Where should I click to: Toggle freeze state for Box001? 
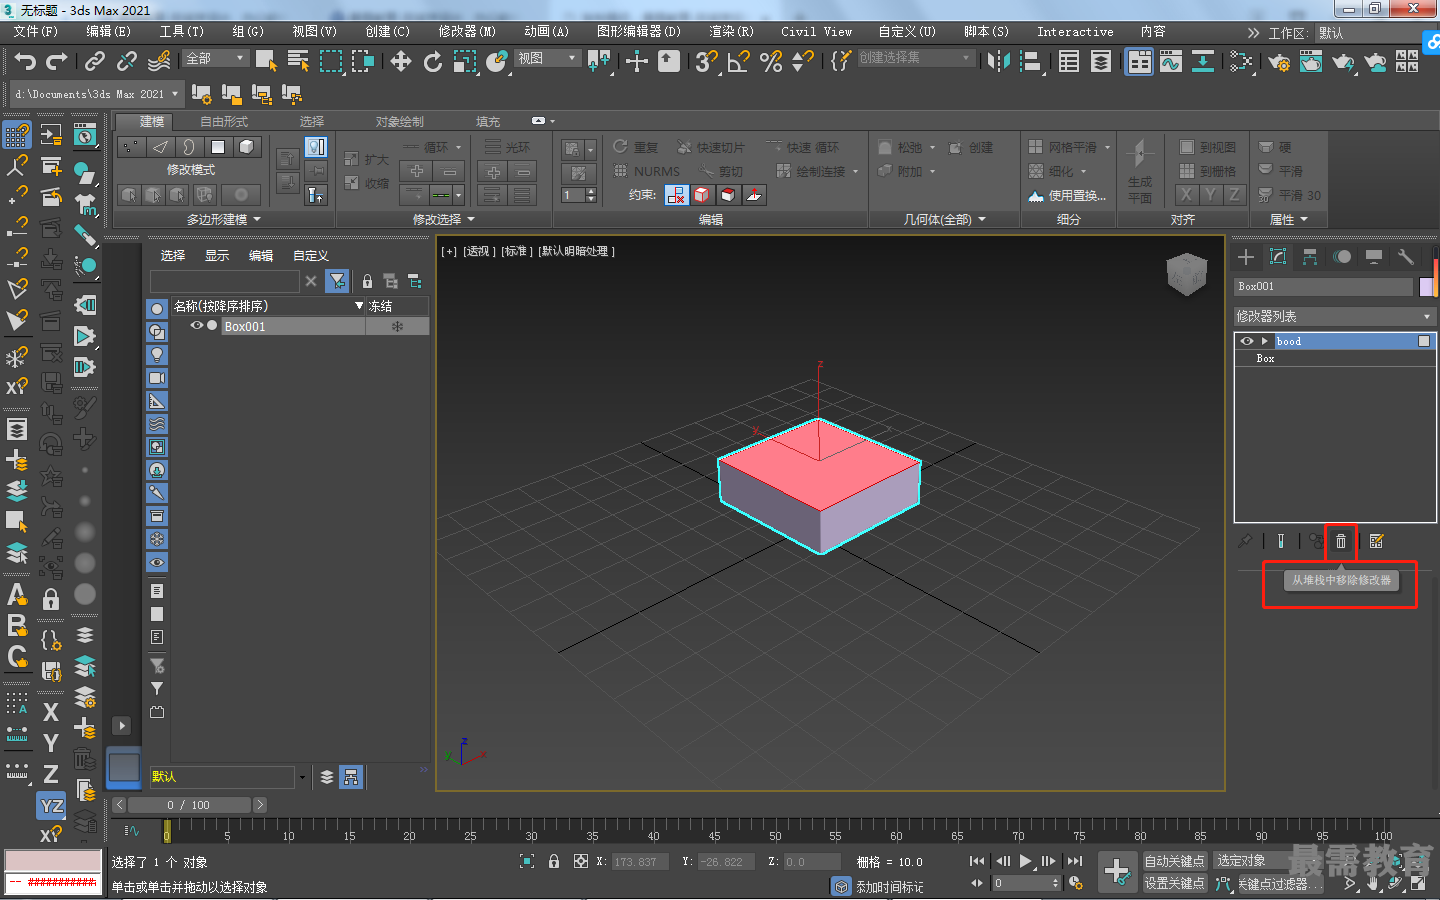(x=397, y=326)
